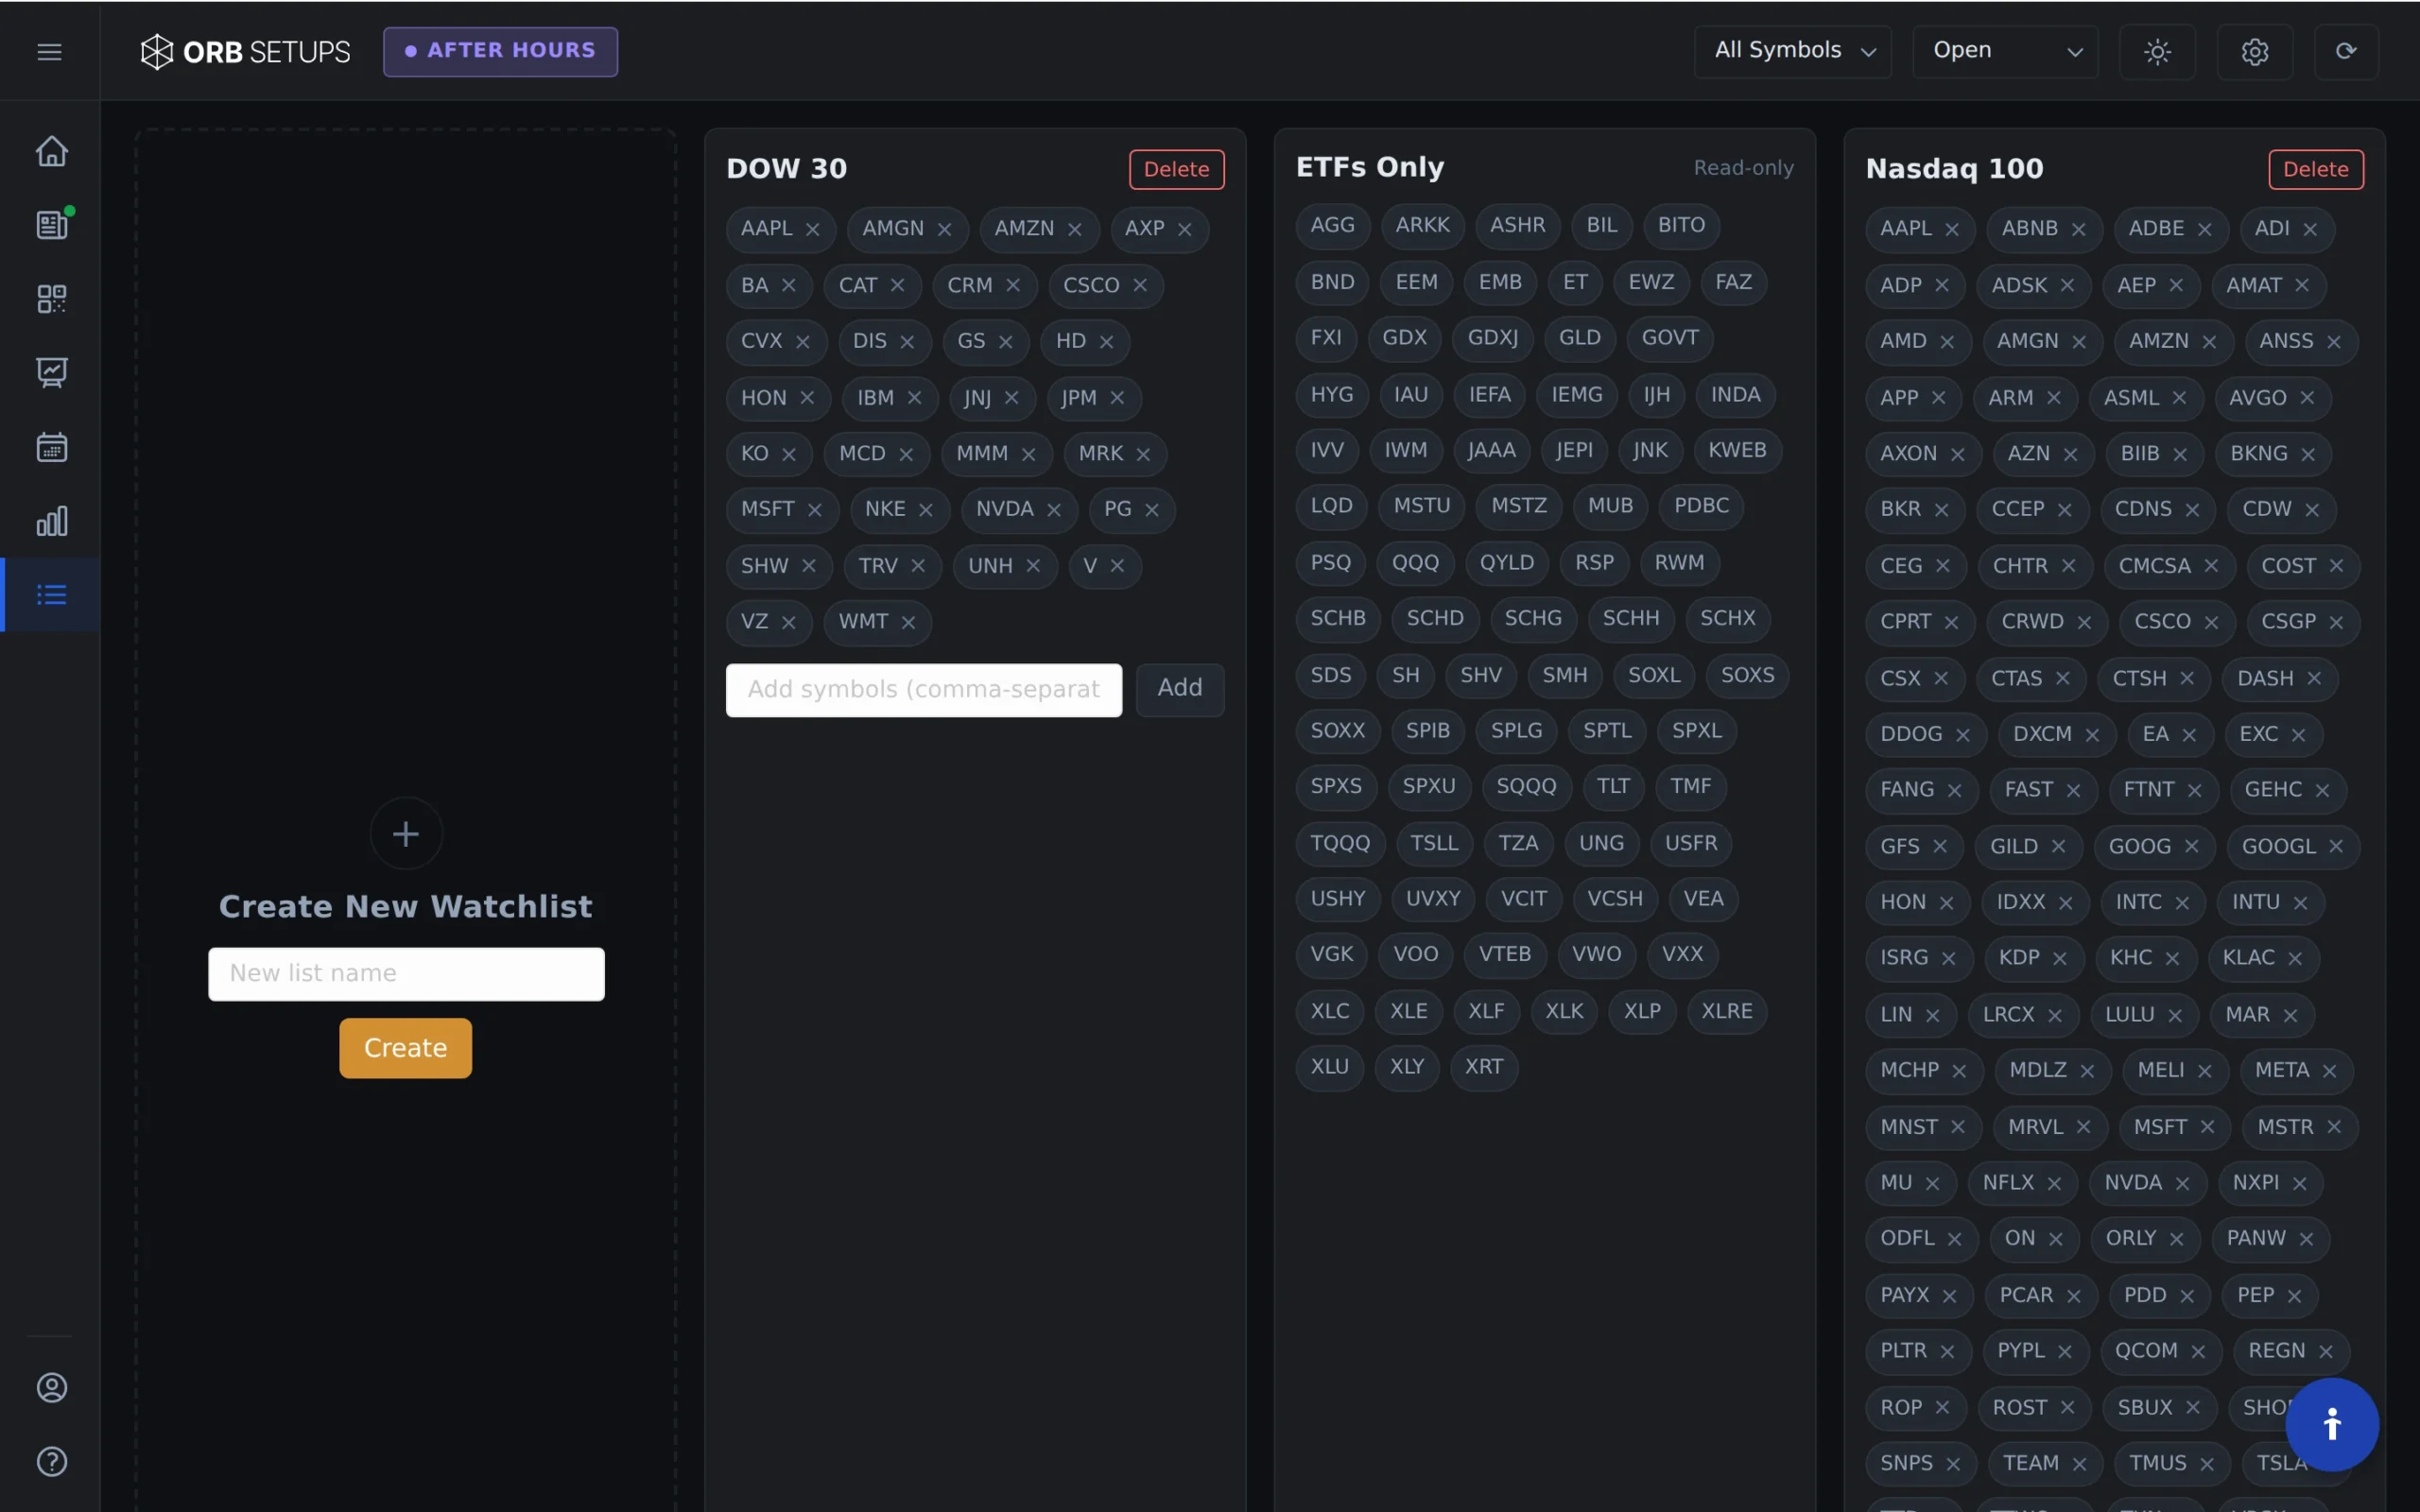Click the ETFs Only watchlist title

[x=1370, y=167]
